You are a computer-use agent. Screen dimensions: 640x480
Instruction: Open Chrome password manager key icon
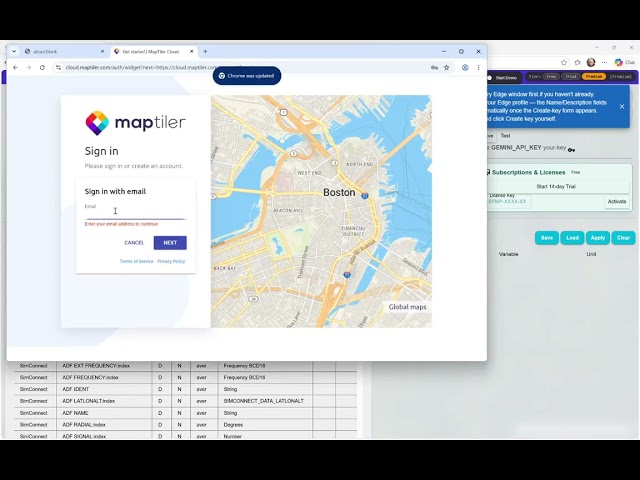click(x=434, y=68)
